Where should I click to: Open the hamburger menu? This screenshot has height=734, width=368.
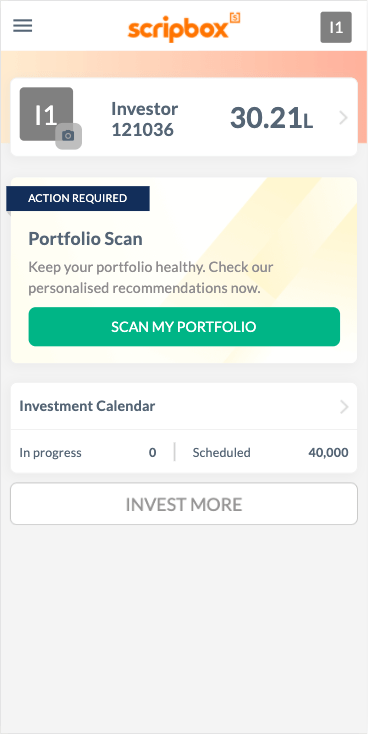[x=22, y=25]
